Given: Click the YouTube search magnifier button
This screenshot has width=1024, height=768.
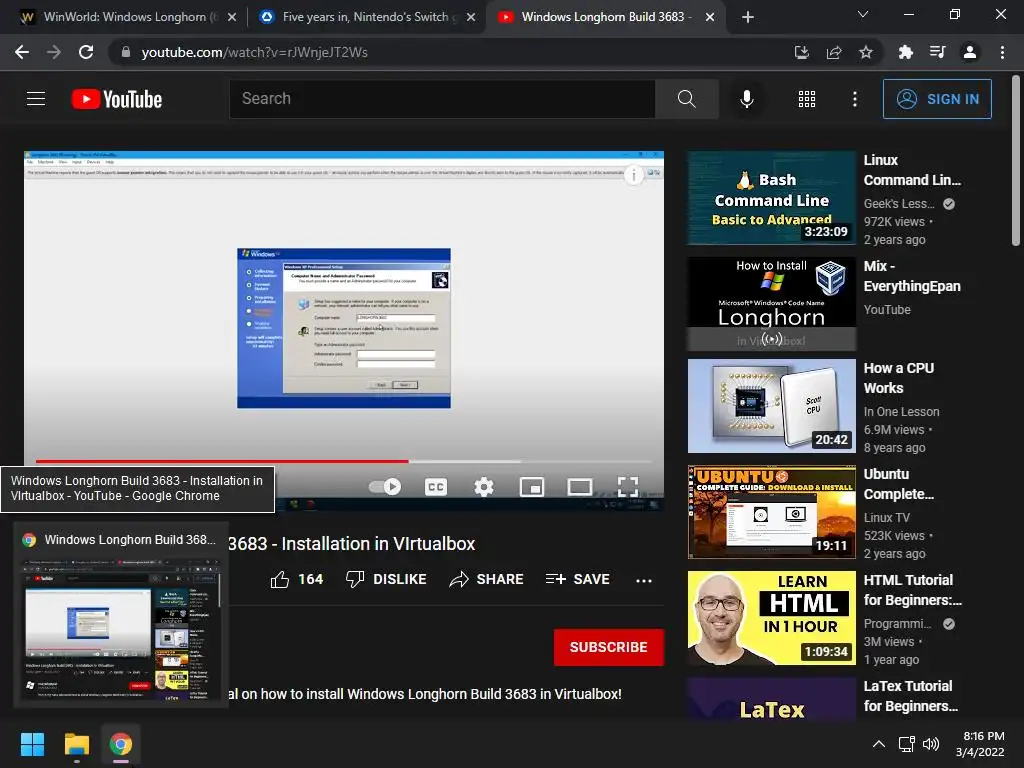Looking at the screenshot, I should pyautogui.click(x=686, y=99).
